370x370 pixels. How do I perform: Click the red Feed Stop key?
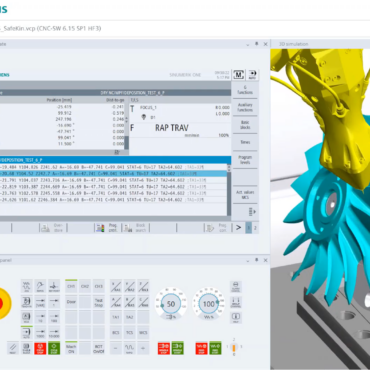(201, 348)
